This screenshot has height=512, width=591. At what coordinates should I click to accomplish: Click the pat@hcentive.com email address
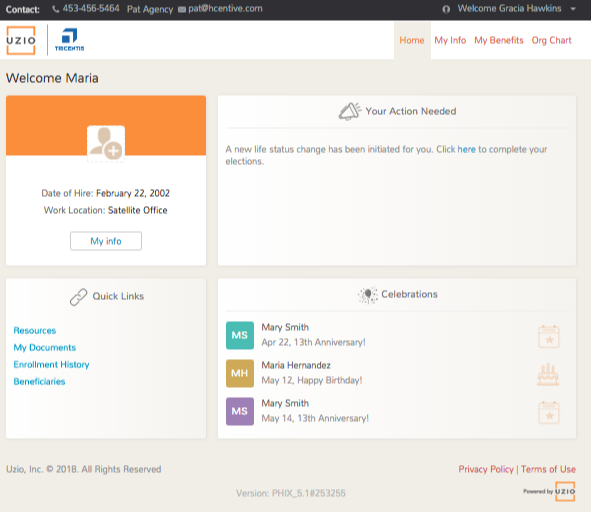(225, 9)
